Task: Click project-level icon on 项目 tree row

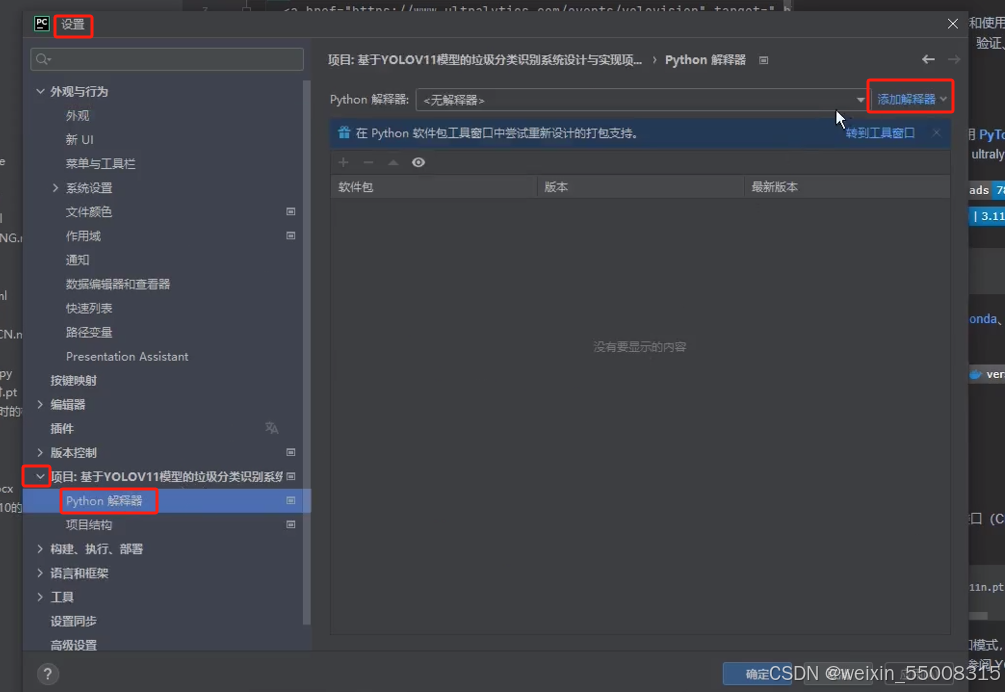Action: [291, 476]
